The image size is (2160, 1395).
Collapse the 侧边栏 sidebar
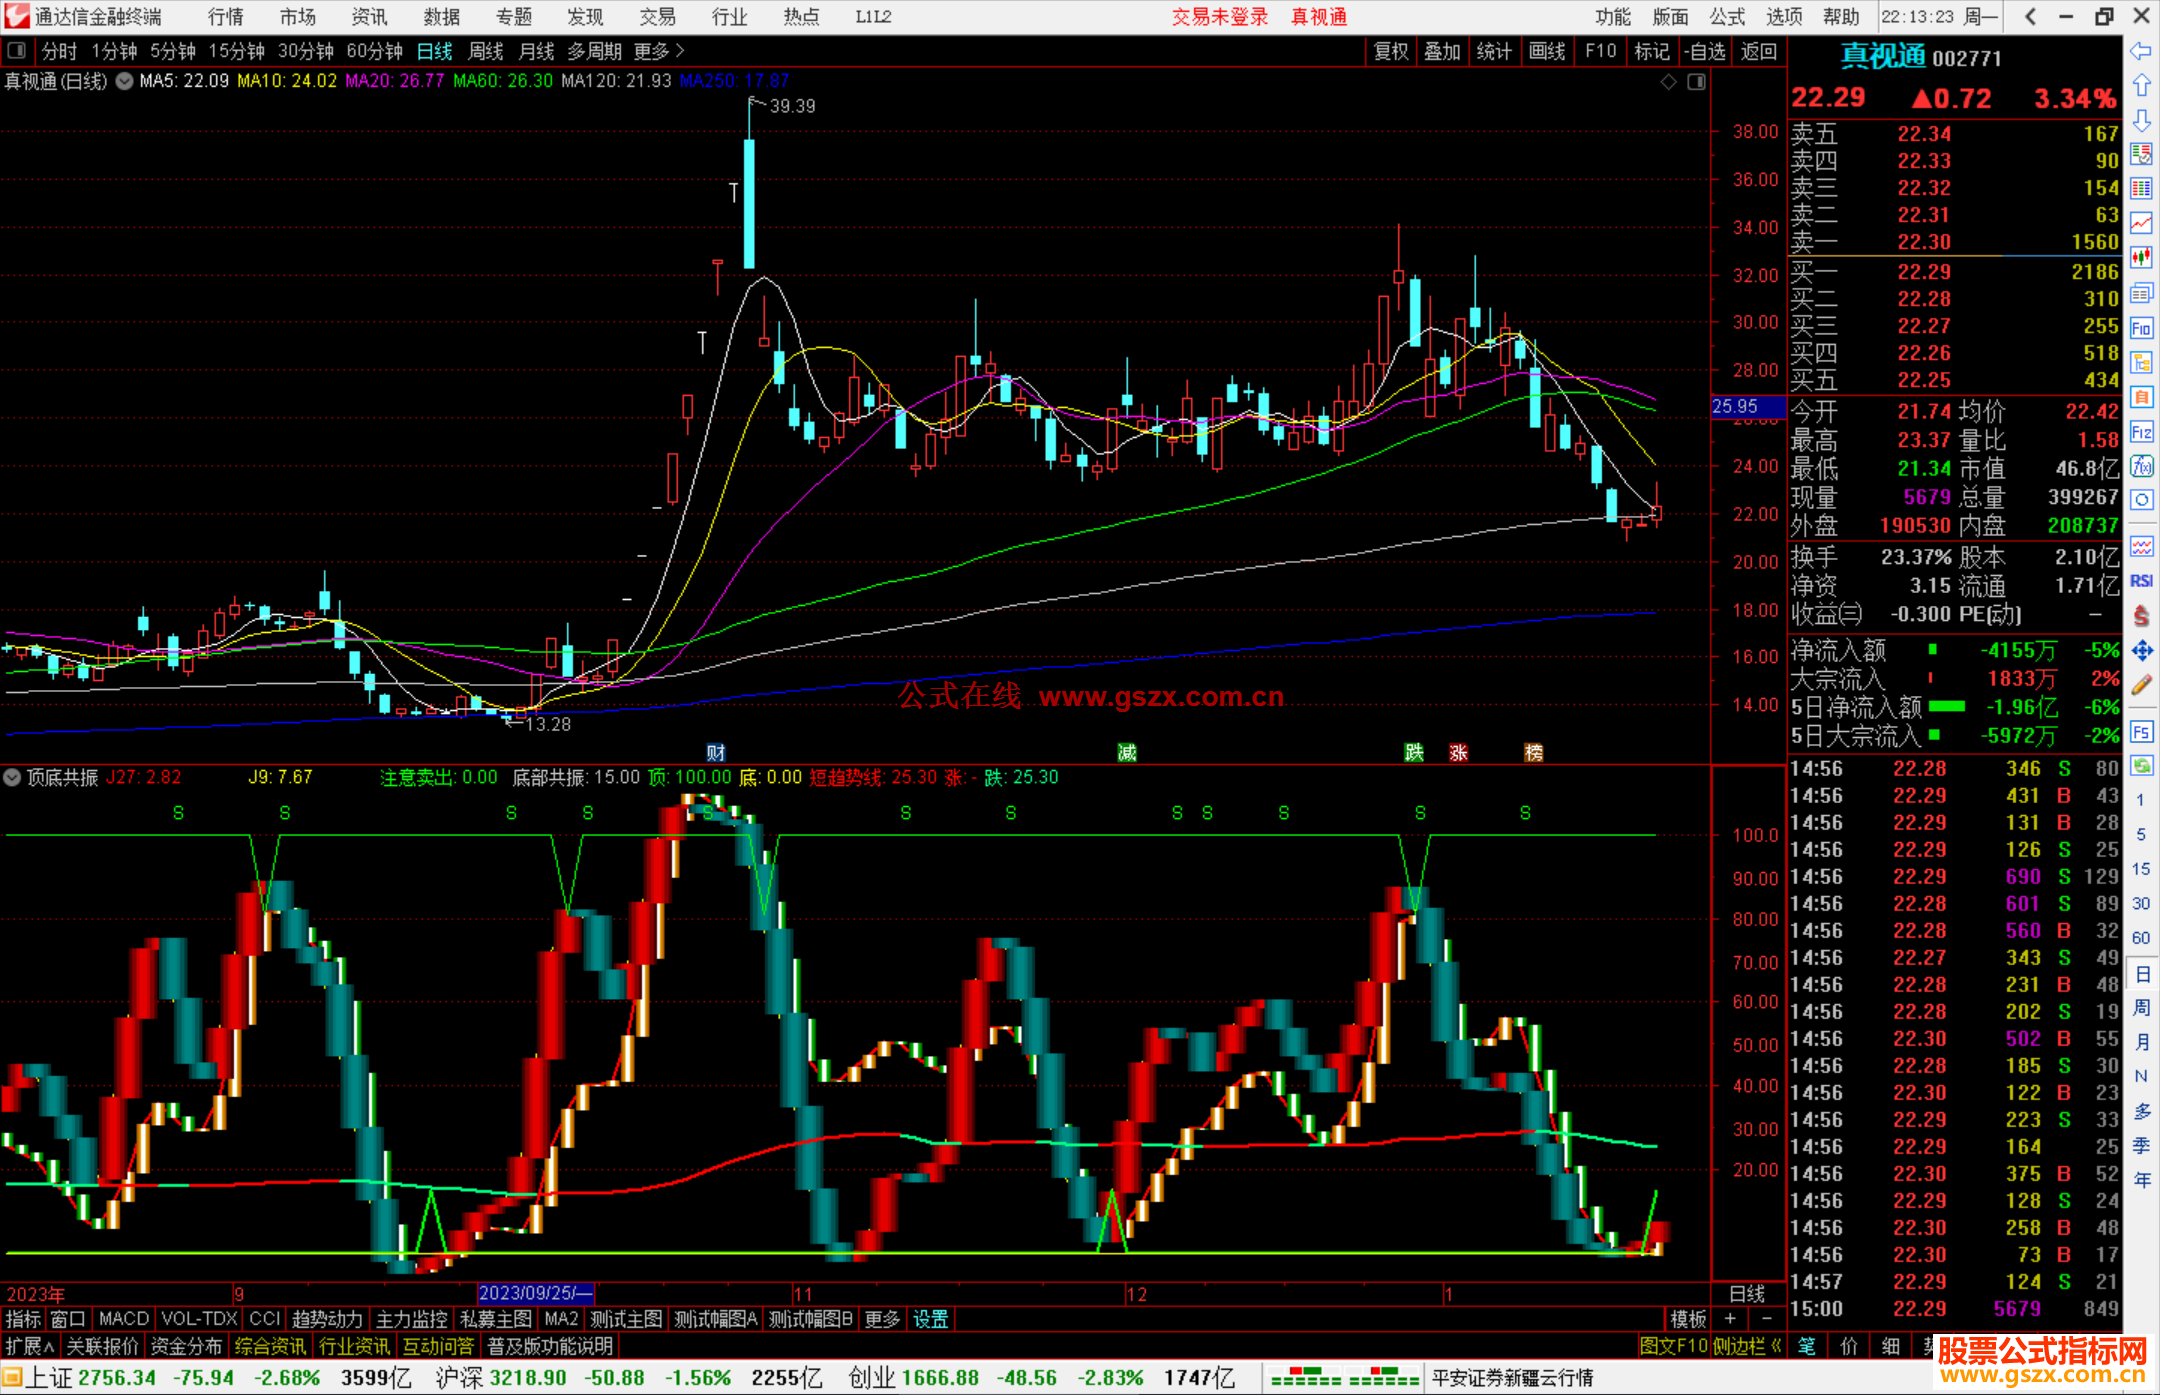click(1747, 1346)
